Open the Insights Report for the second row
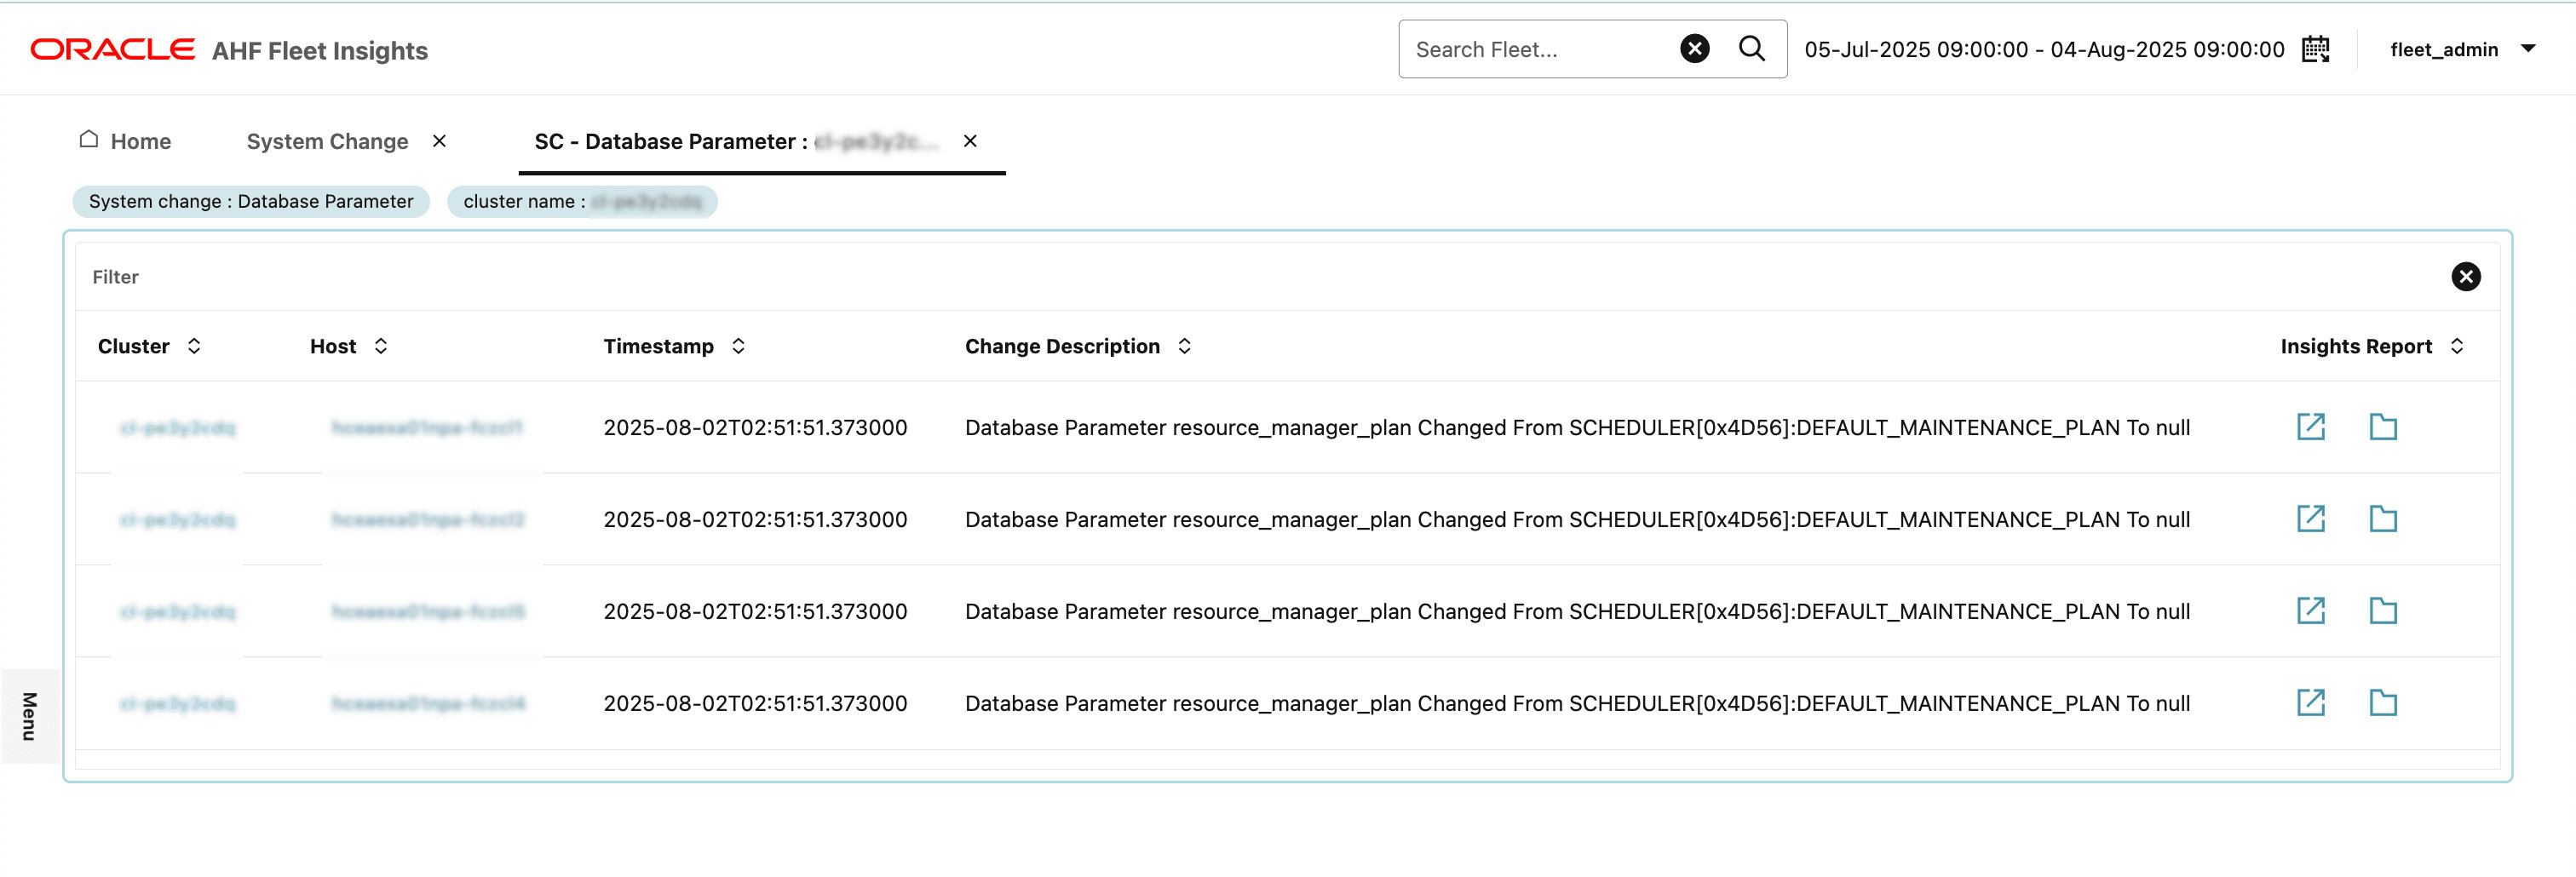The height and width of the screenshot is (877, 2576). coord(2313,518)
